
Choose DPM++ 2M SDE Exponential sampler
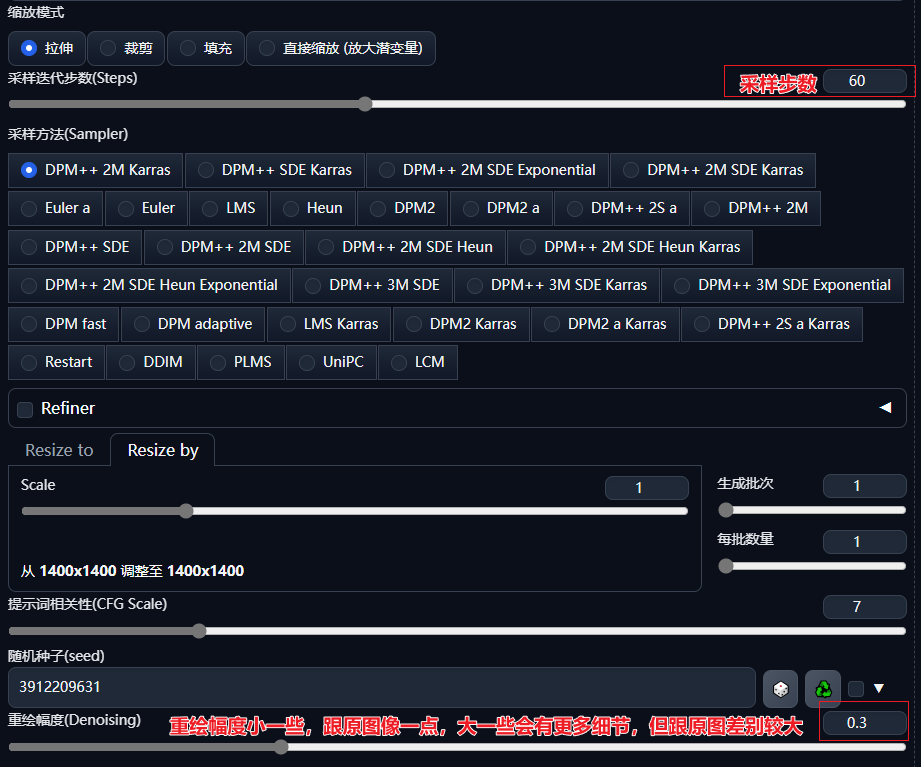click(487, 170)
